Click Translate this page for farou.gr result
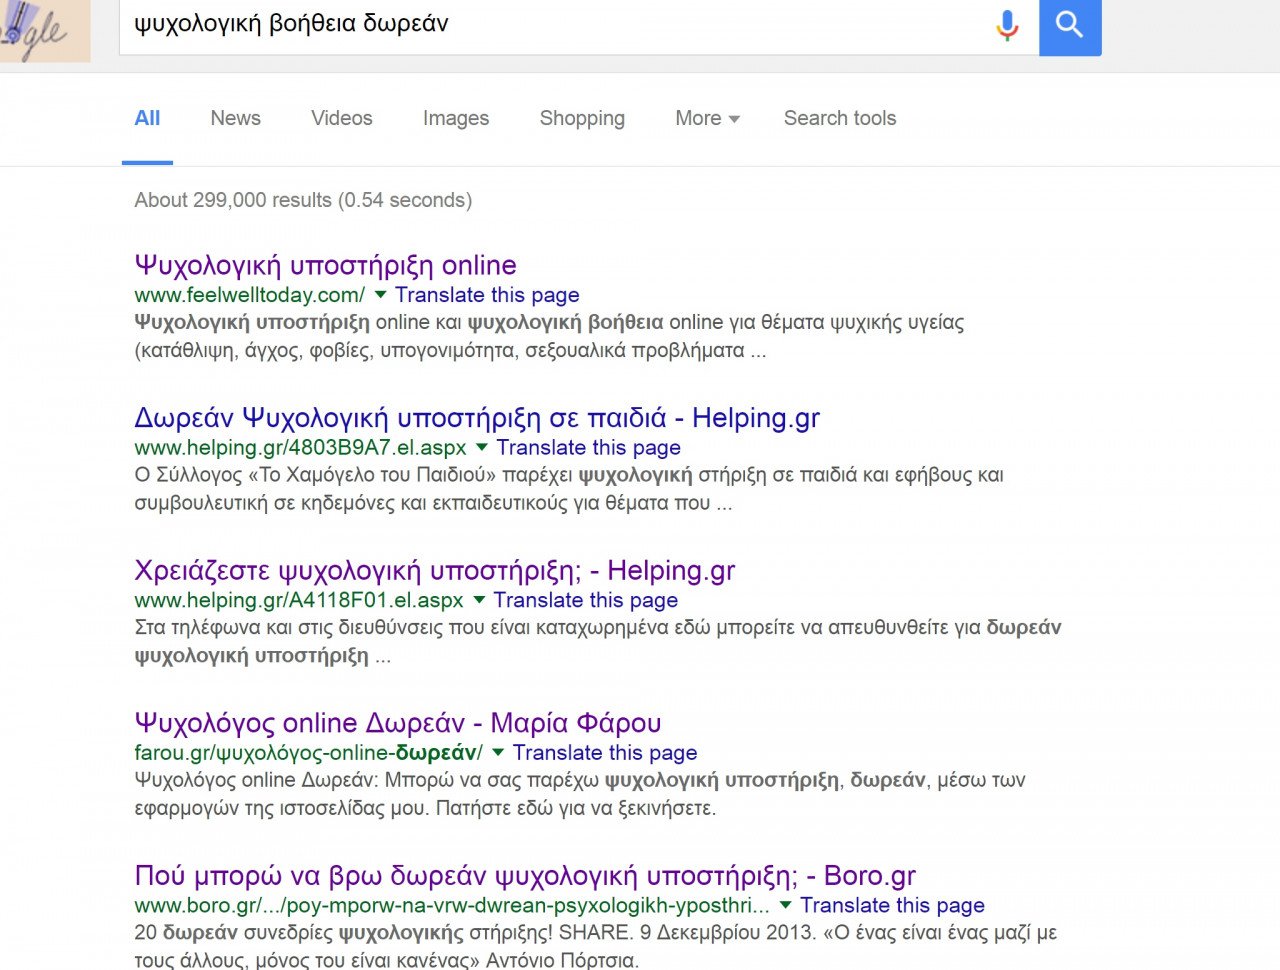Viewport: 1280px width, 970px height. [605, 752]
